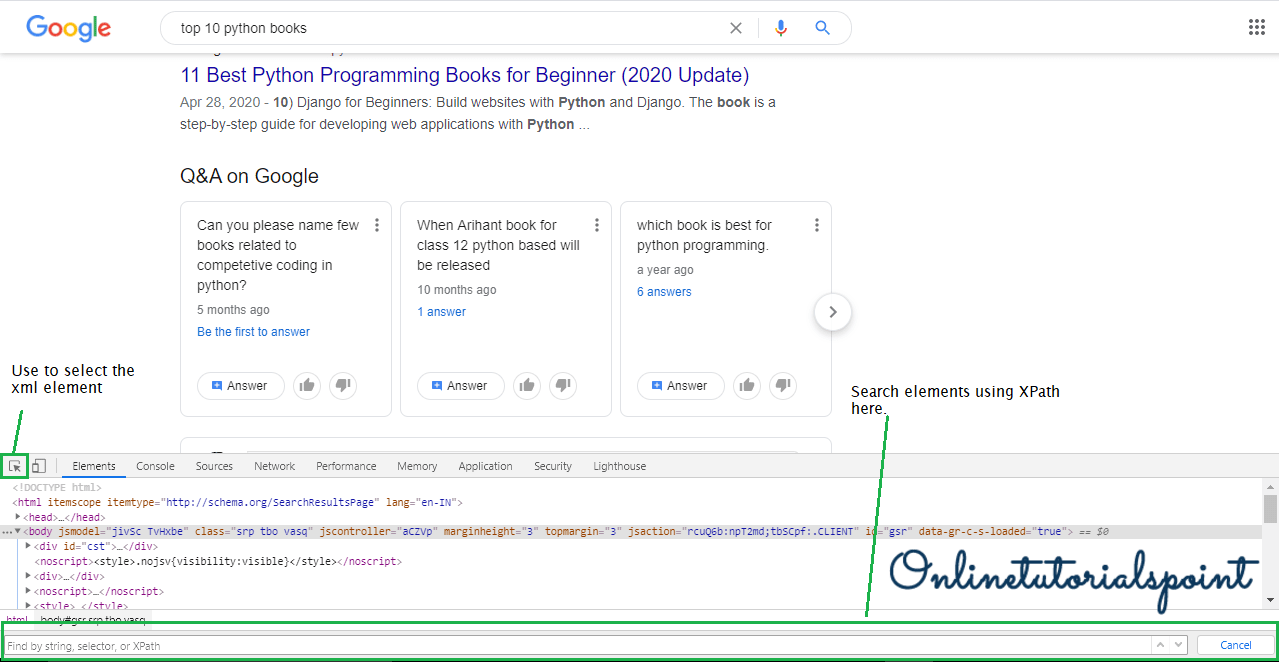1279x662 pixels.
Task: Expand the head element node
Action: (x=18, y=517)
